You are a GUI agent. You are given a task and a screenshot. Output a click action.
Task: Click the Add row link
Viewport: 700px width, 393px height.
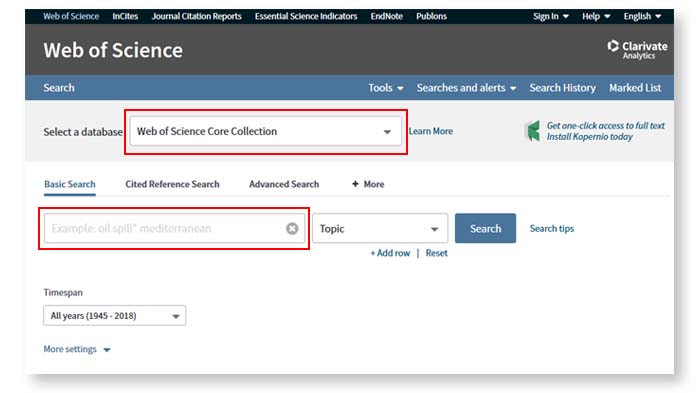(390, 253)
